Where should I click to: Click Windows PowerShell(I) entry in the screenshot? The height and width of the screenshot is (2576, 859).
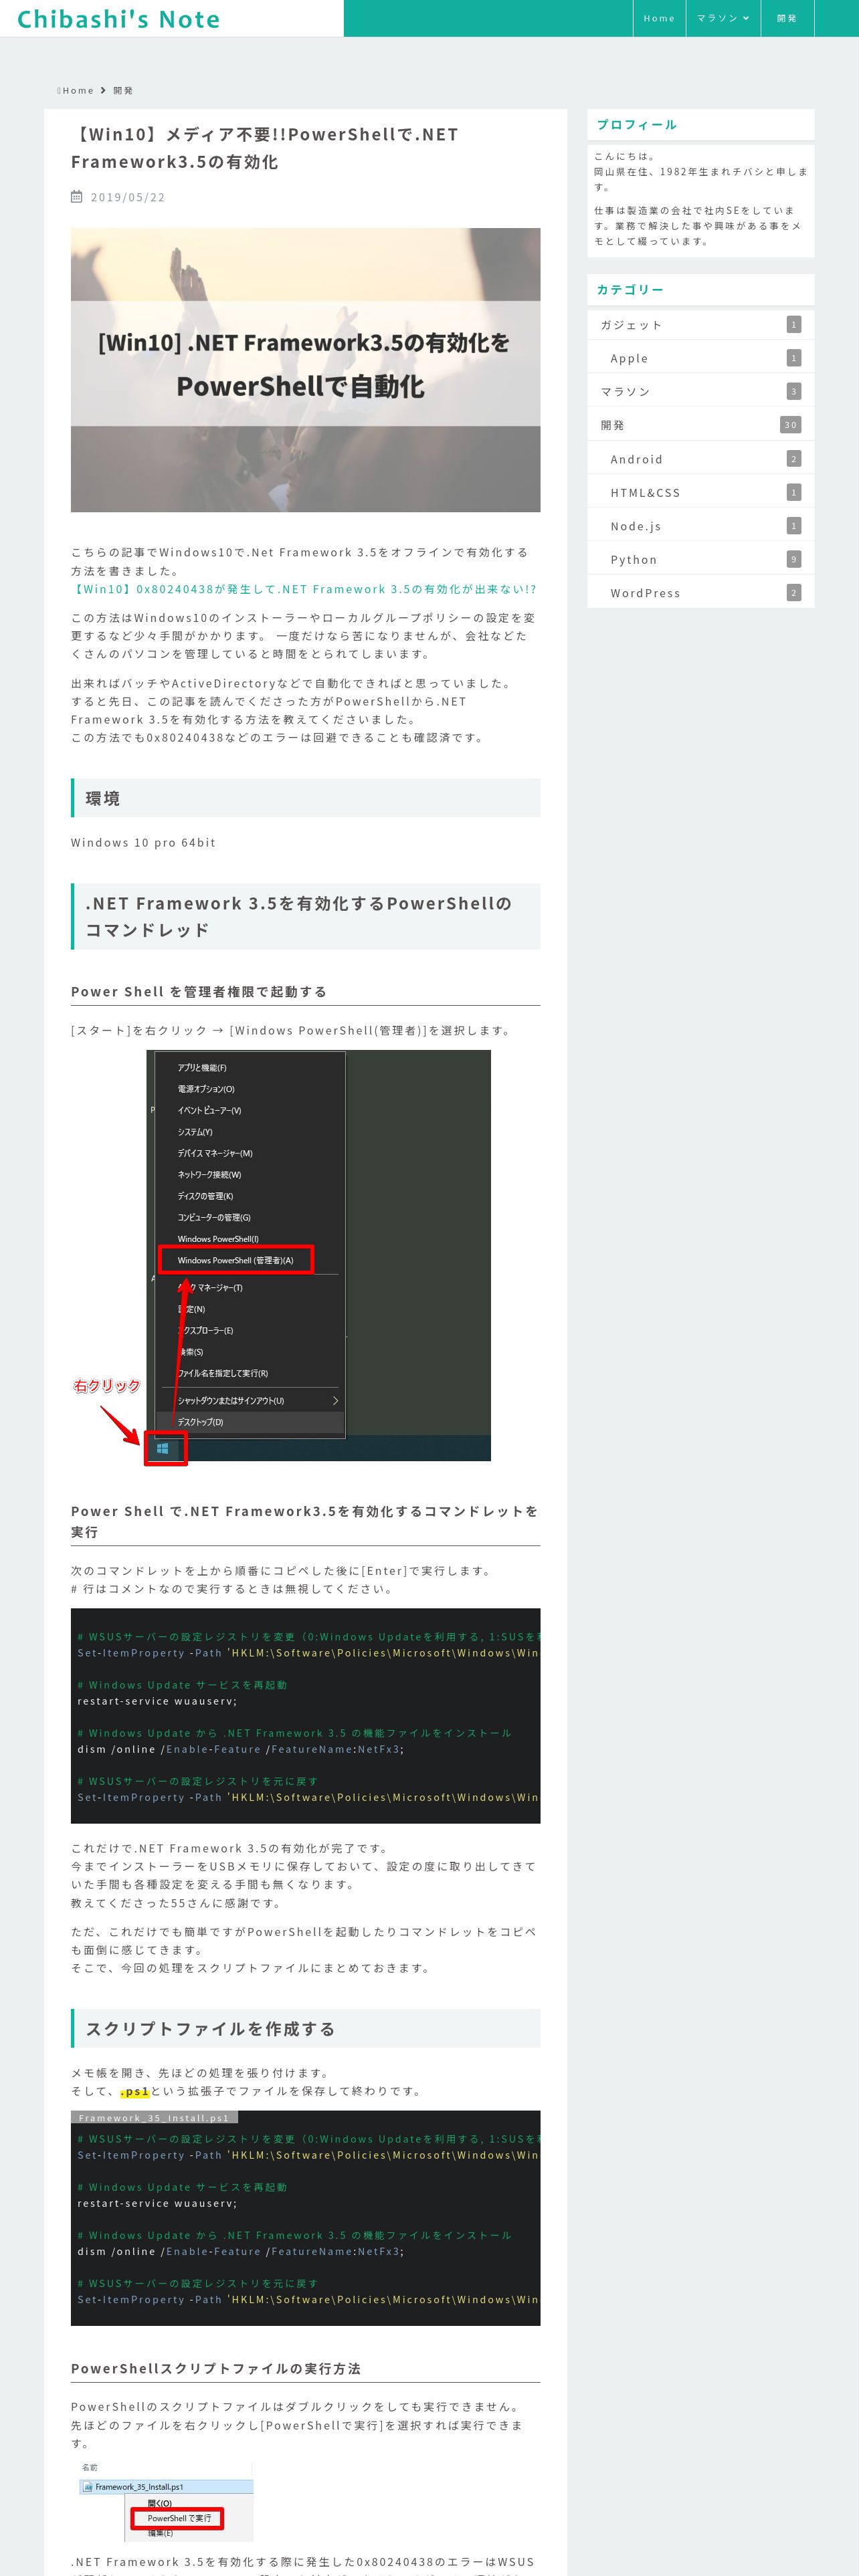[218, 1239]
